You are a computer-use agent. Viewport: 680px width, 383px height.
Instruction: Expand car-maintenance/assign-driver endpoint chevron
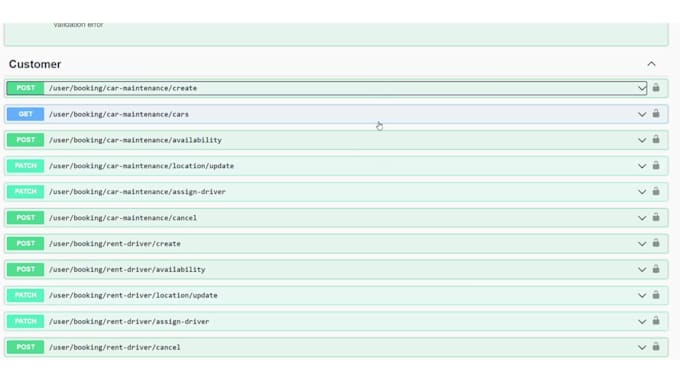(642, 192)
